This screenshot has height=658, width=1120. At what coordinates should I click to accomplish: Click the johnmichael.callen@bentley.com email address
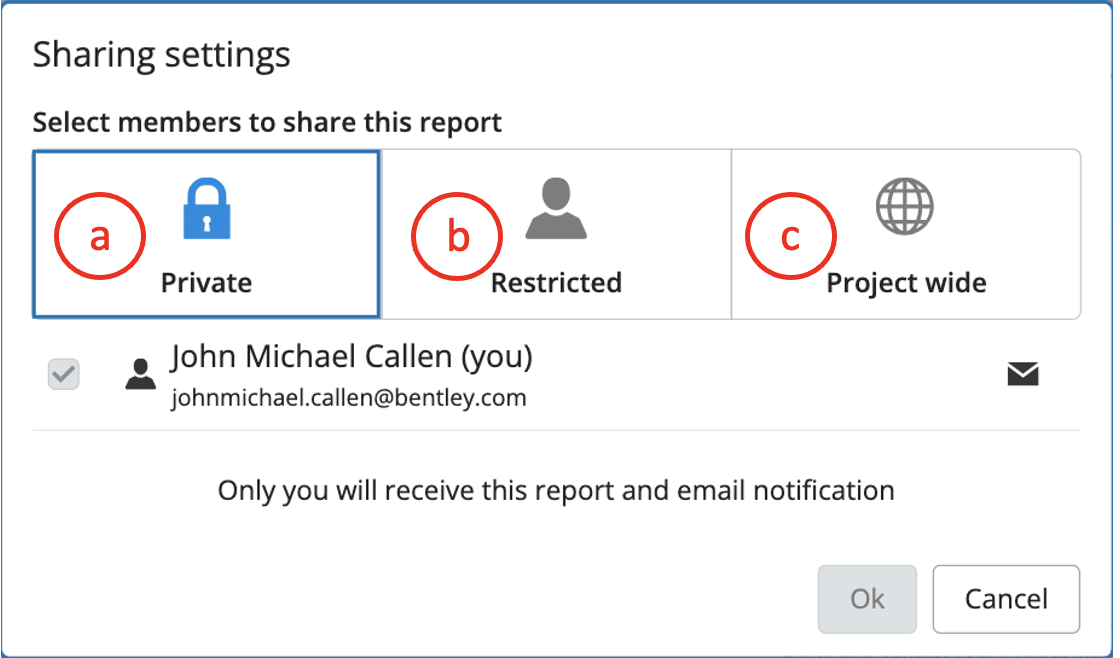pos(348,398)
